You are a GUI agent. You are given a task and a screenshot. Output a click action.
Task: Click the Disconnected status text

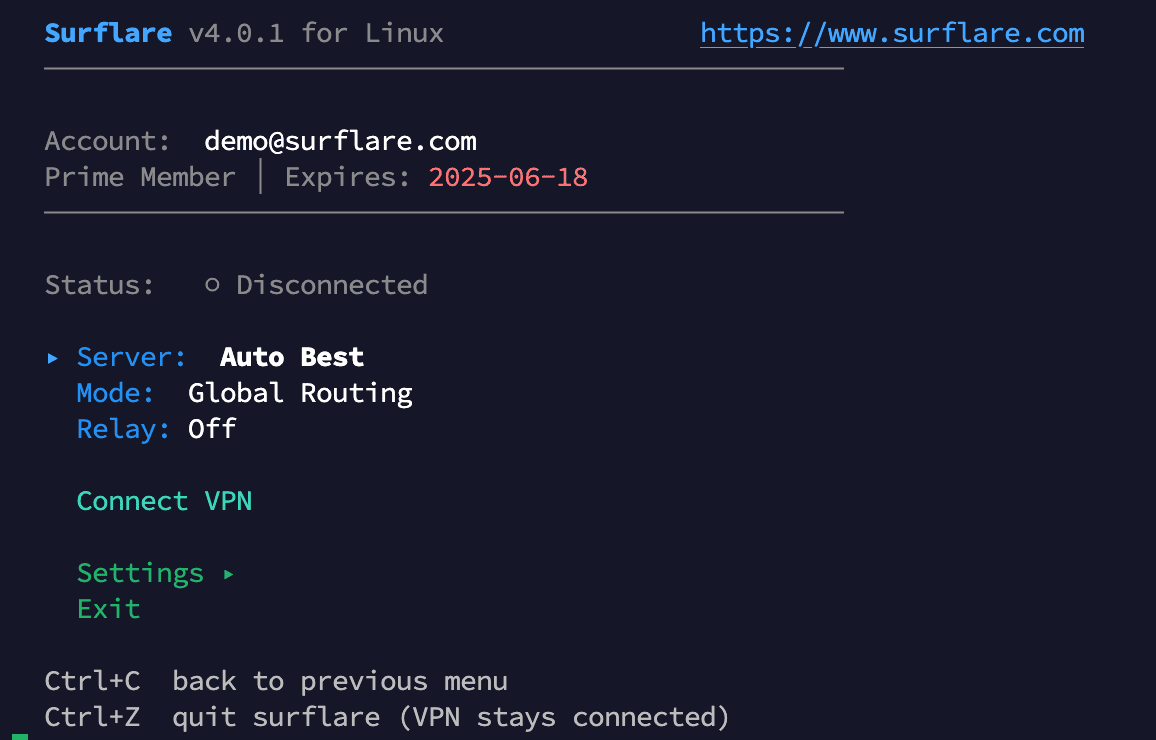pos(331,285)
